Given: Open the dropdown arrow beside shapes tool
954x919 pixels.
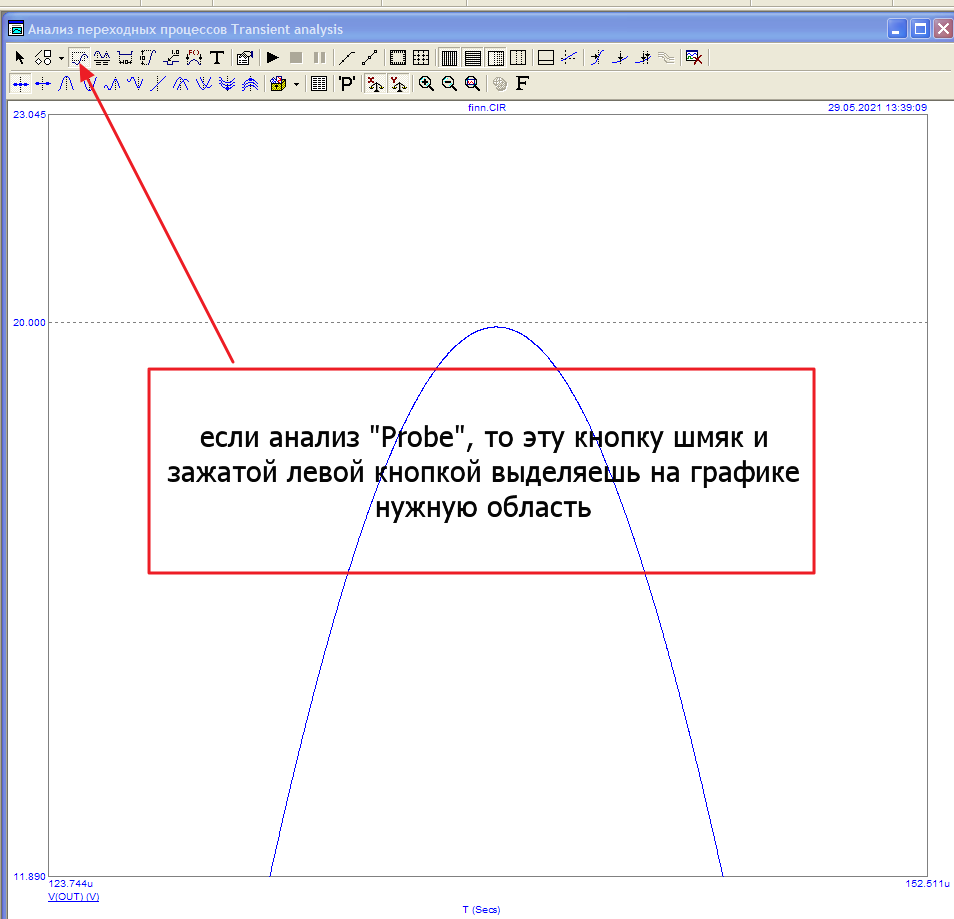Looking at the screenshot, I should click(61, 58).
